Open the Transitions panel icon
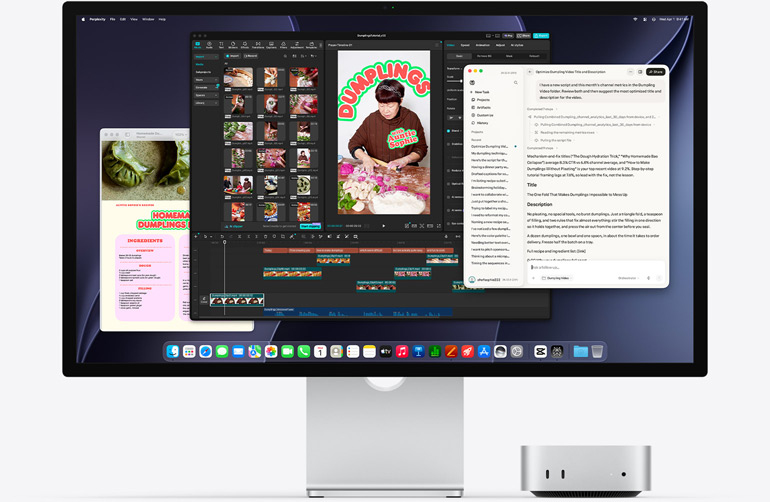 click(258, 45)
